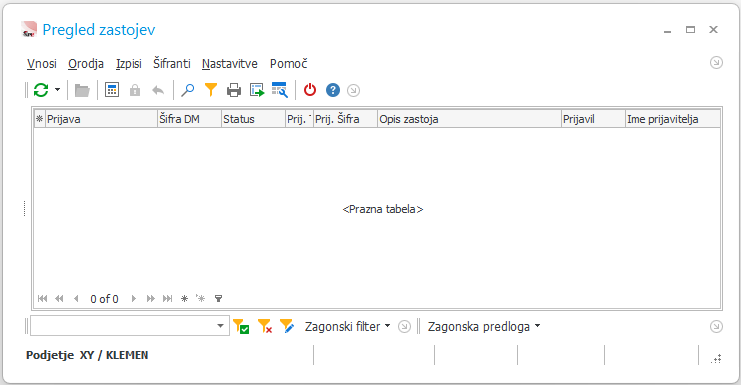
Task: Open the Vnosi menu
Action: coord(42,63)
